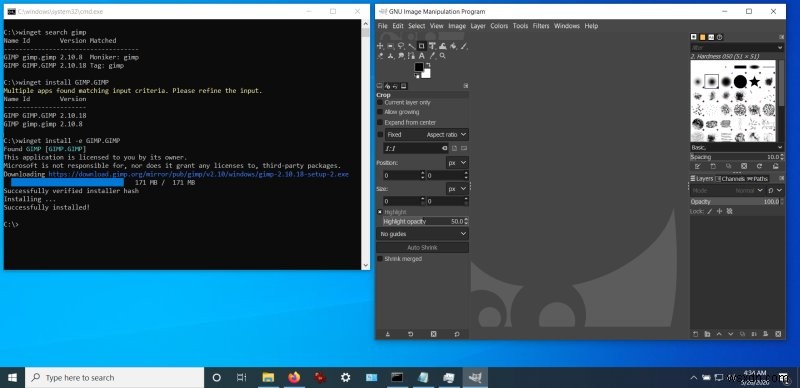The height and width of the screenshot is (388, 800).
Task: Select the Free Select lasso tool
Action: click(x=401, y=46)
